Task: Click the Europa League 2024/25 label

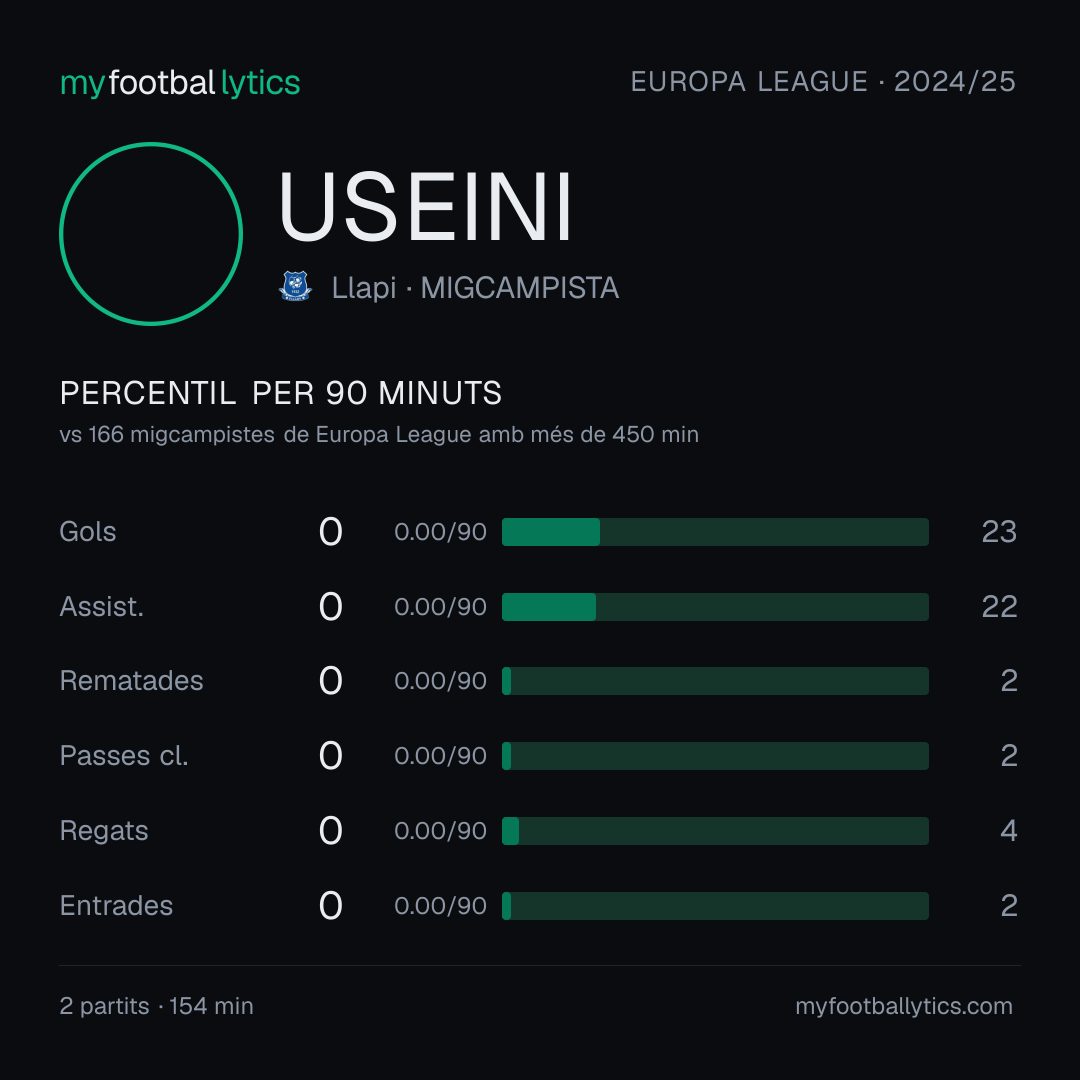Action: pyautogui.click(x=823, y=82)
